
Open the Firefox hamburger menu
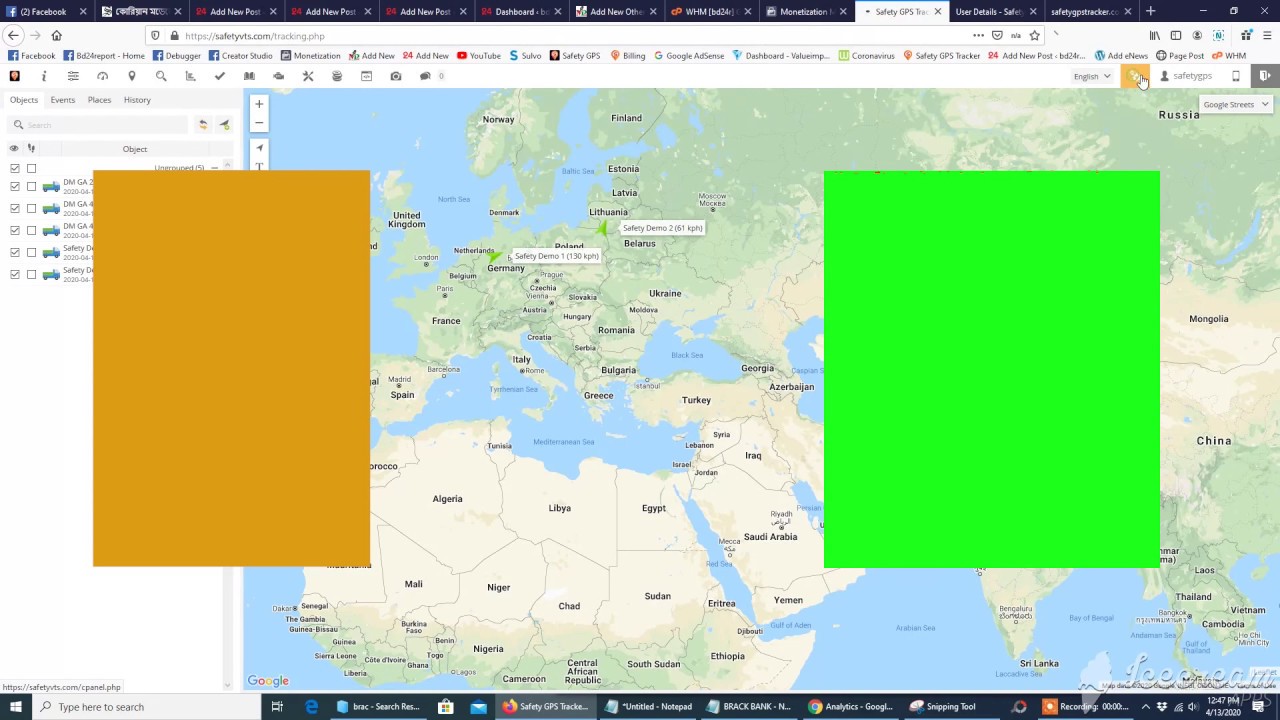[1266, 36]
